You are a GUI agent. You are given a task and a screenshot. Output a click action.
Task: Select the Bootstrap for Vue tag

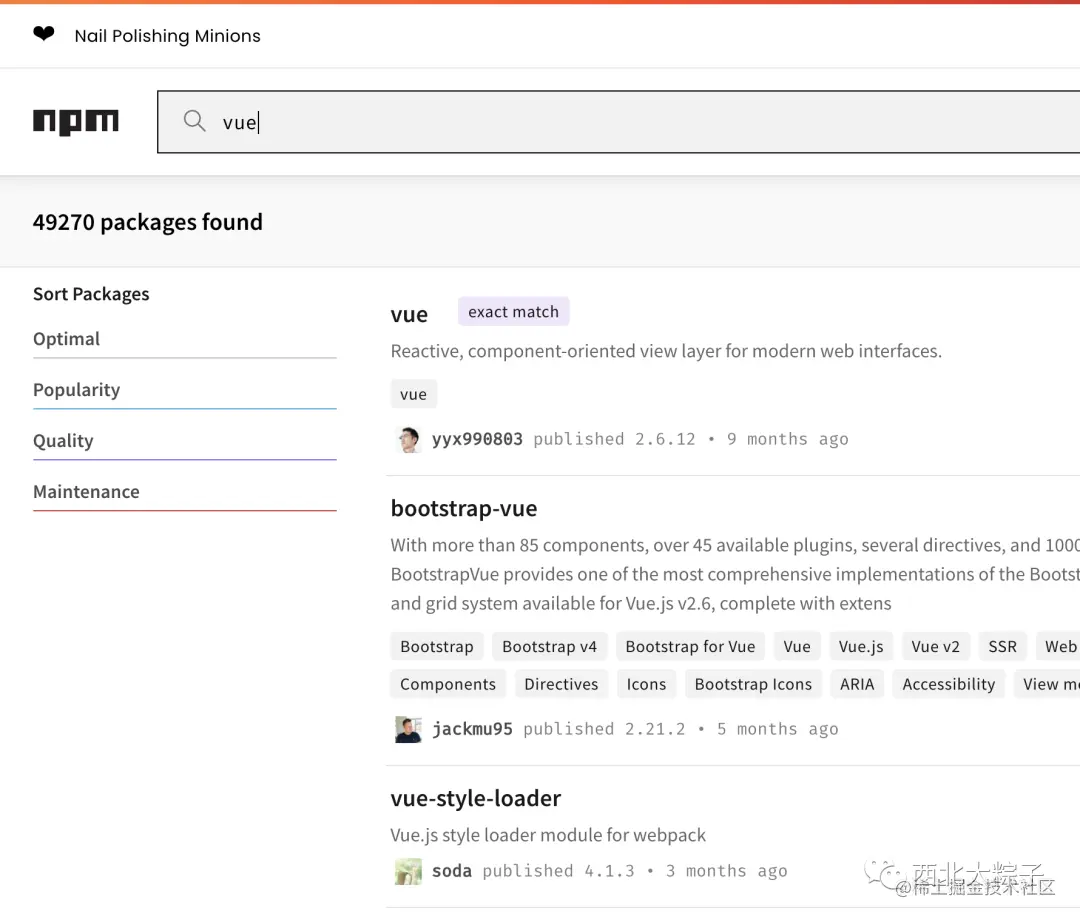(x=690, y=647)
